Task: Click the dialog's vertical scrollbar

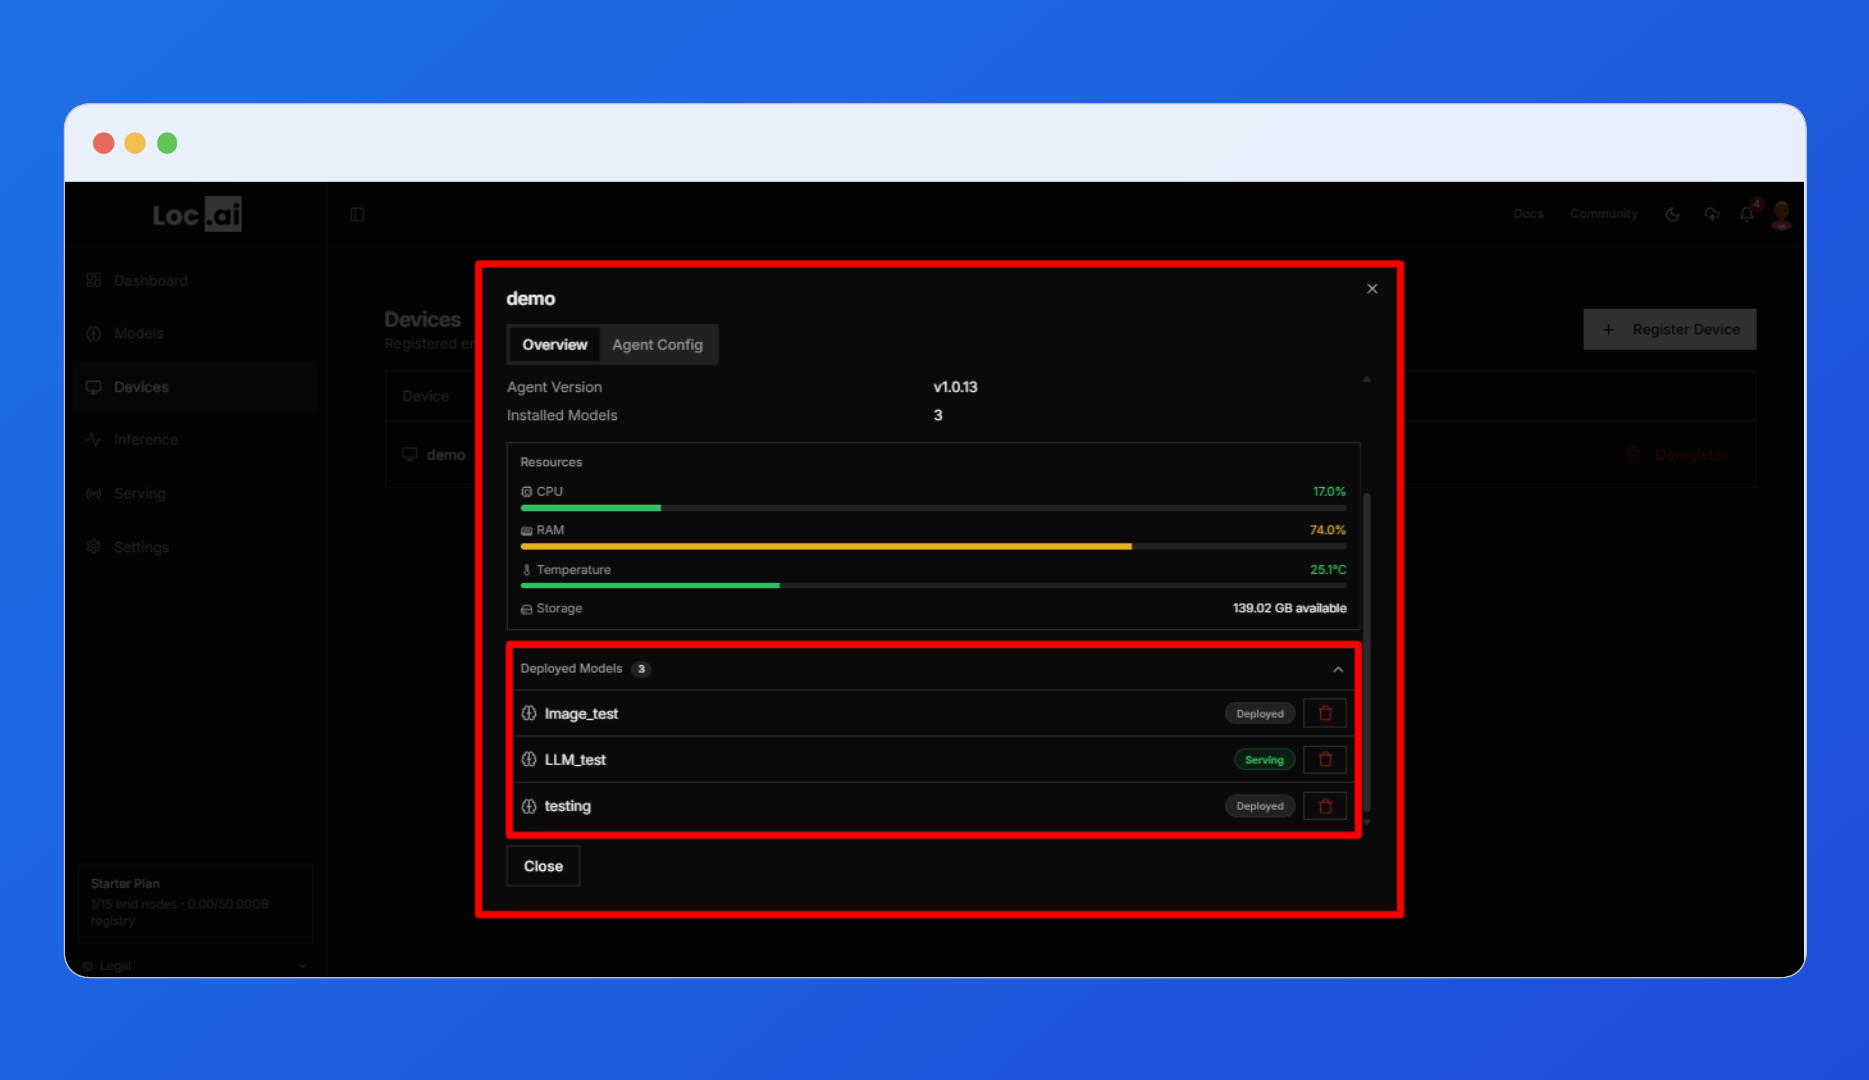Action: pos(1366,652)
